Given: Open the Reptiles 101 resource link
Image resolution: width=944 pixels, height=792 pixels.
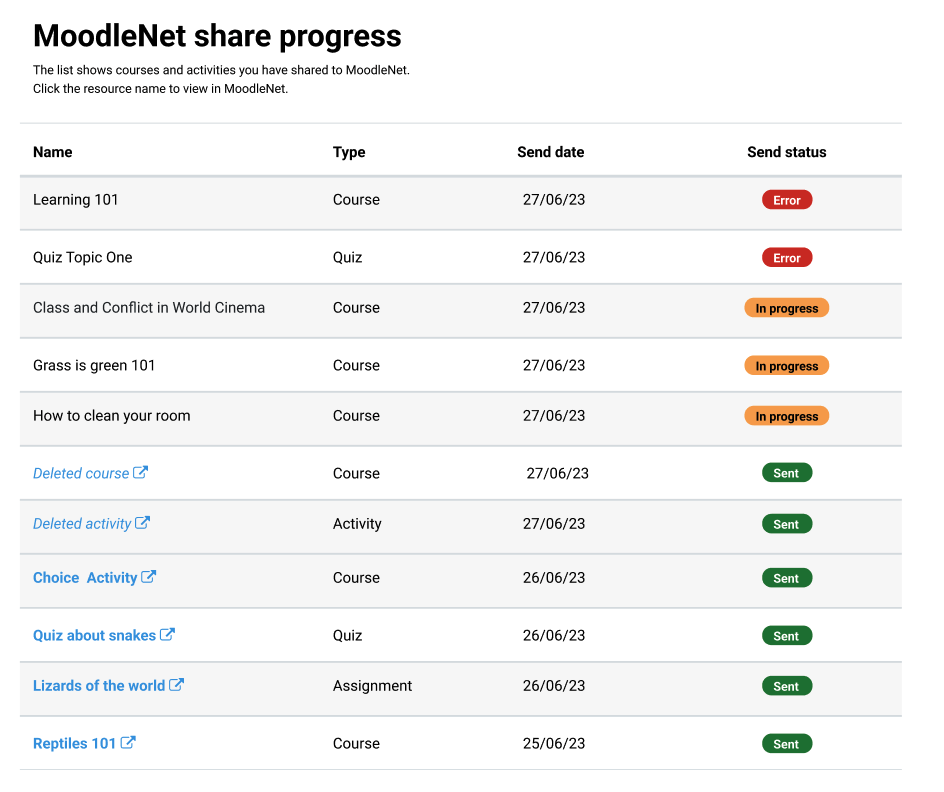Looking at the screenshot, I should [x=74, y=744].
